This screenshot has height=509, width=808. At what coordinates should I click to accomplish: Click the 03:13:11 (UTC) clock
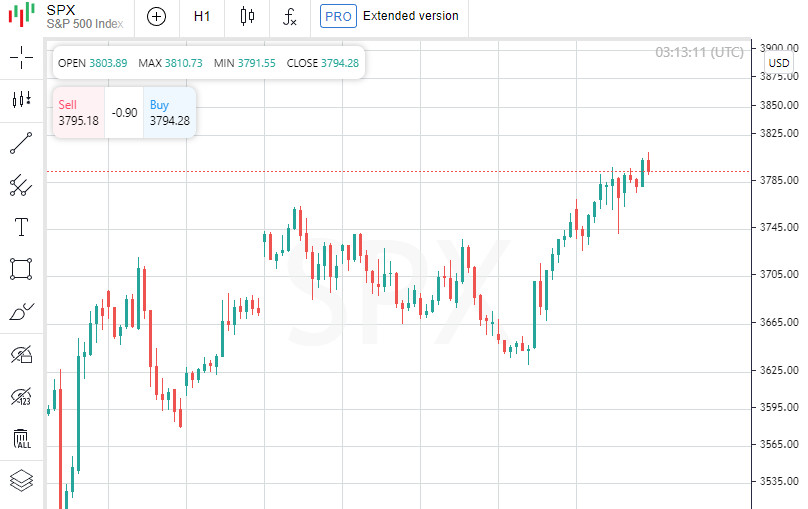pos(699,52)
